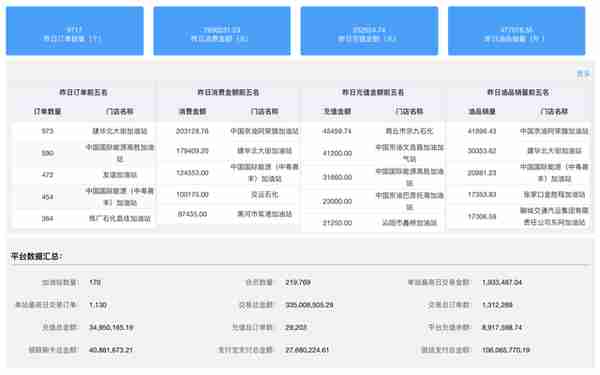The height and width of the screenshot is (375, 600).
Task: Click the fourth blue card showing 47706.56
Action: 517,31
